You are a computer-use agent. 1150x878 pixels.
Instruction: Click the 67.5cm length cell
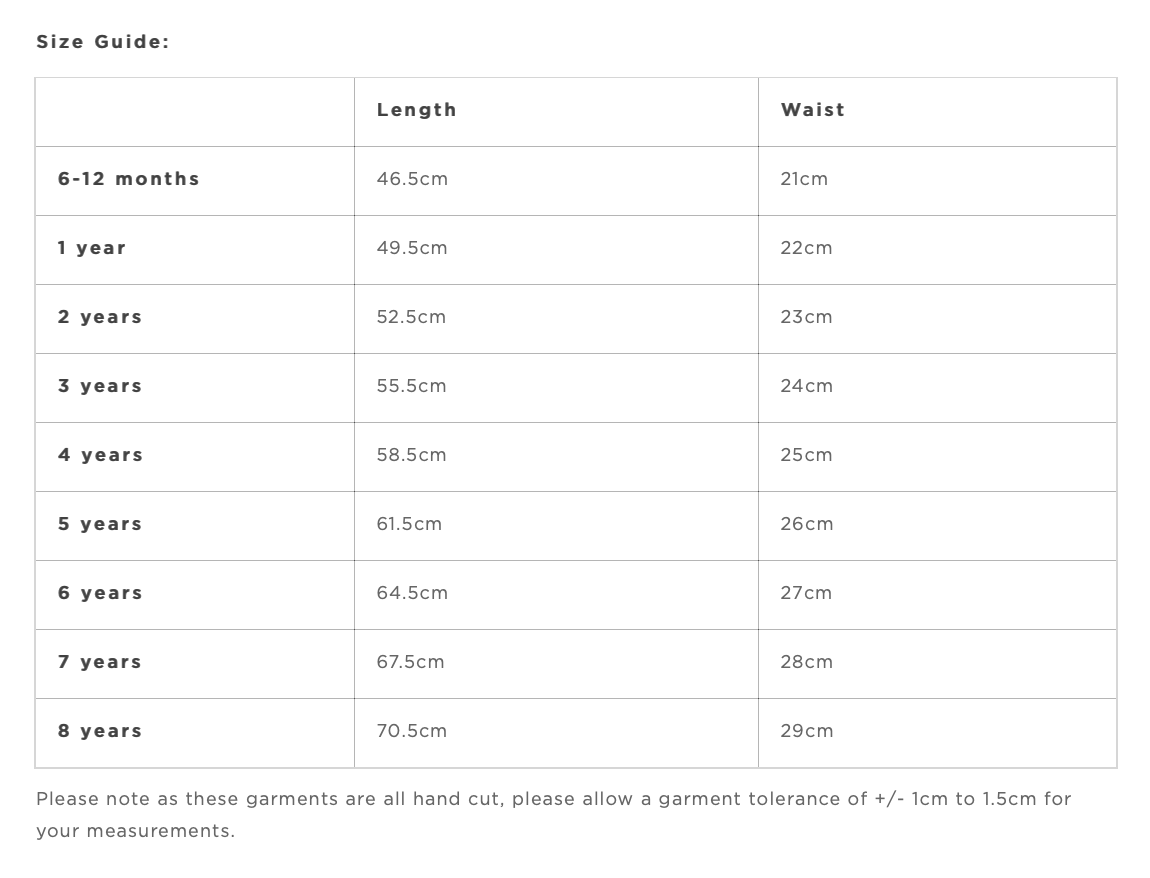pos(410,662)
